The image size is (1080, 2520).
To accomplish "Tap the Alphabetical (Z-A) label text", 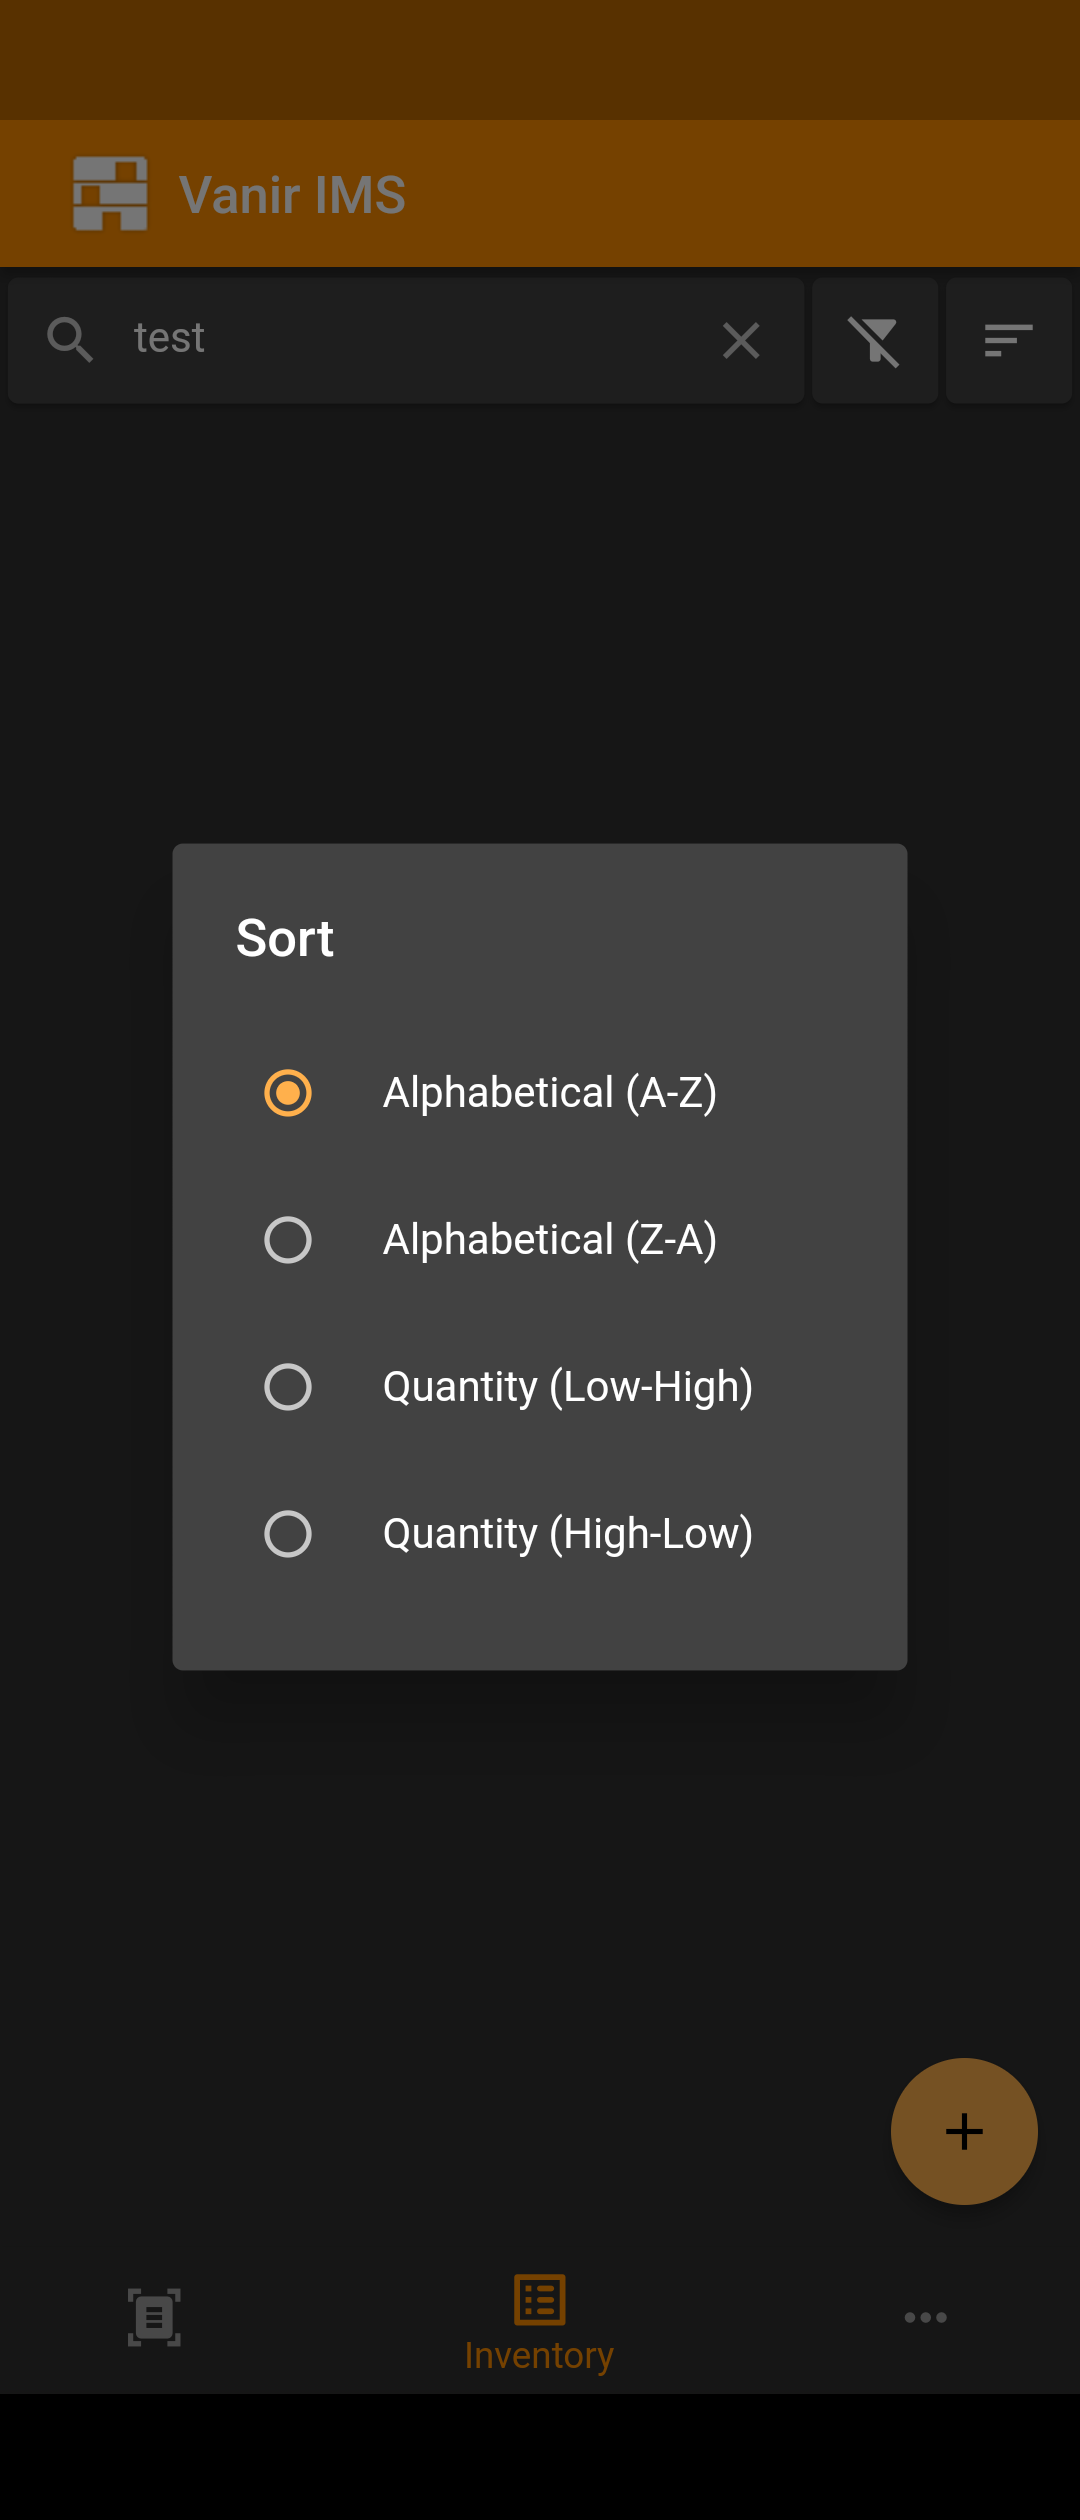I will (x=550, y=1240).
